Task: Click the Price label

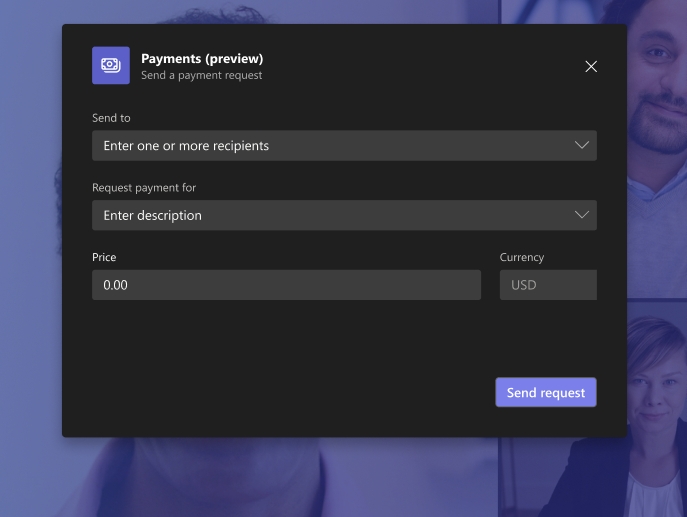Action: [x=104, y=257]
